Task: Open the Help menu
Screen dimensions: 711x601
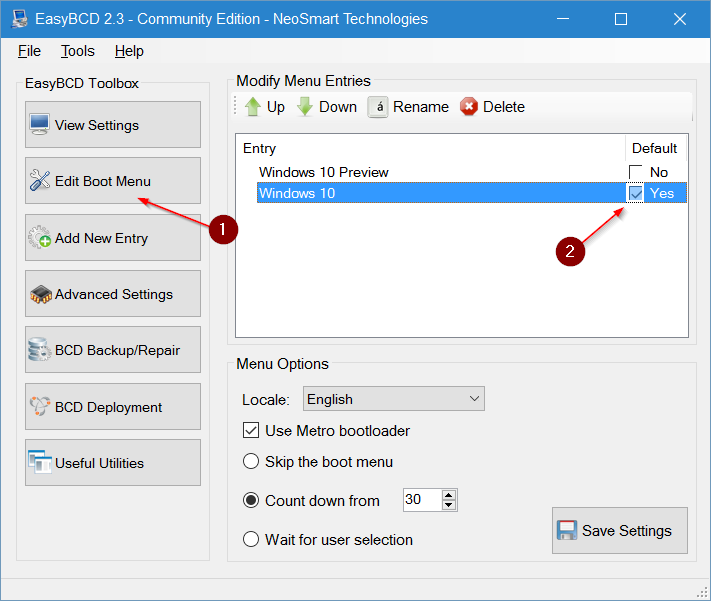Action: [129, 51]
